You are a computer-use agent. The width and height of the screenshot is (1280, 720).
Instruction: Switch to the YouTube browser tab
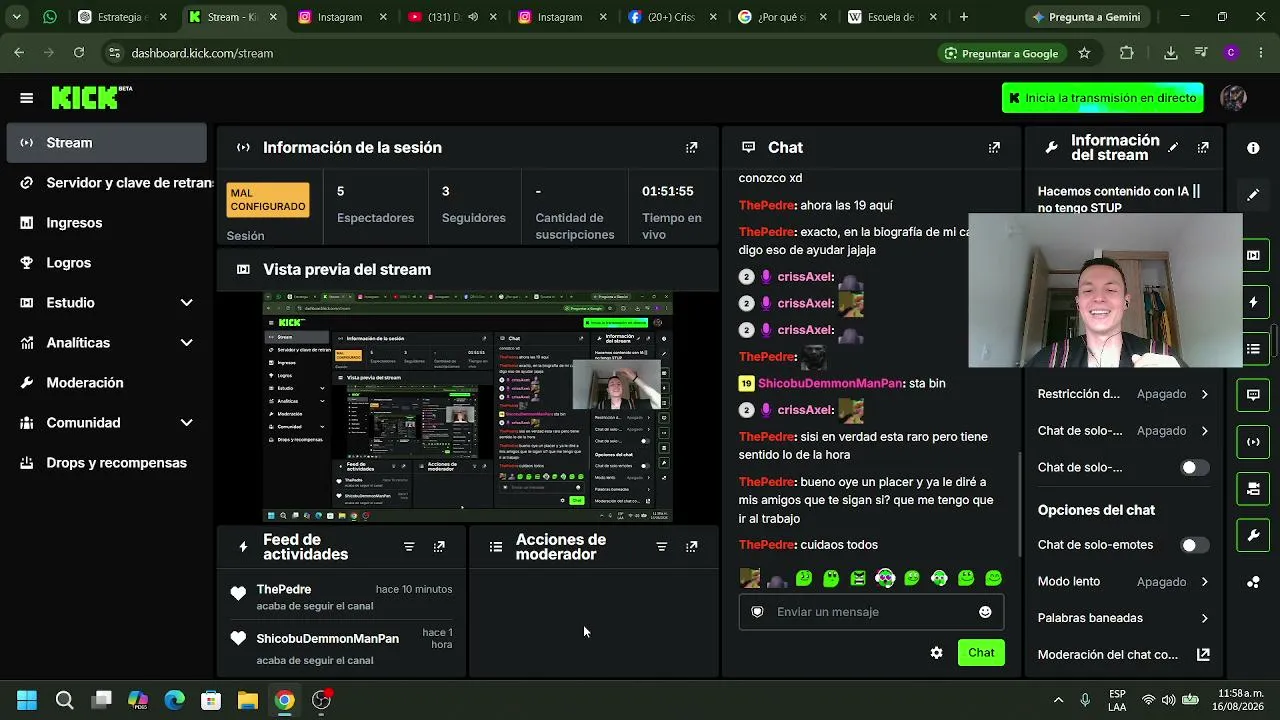point(451,17)
